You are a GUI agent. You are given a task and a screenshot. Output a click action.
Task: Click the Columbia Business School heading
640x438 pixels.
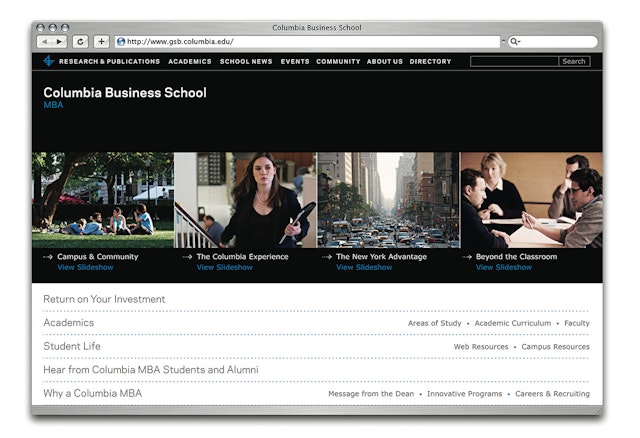click(125, 93)
